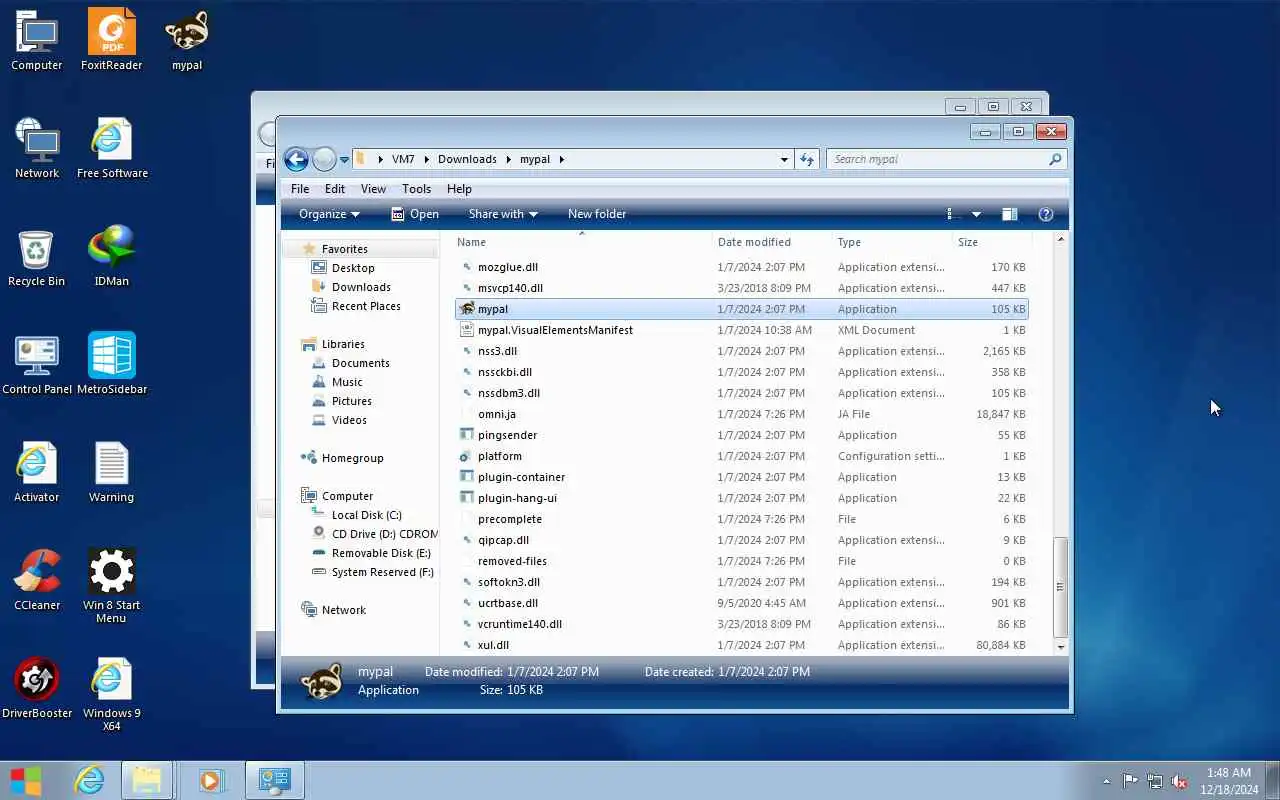Sort by Type column header
The width and height of the screenshot is (1280, 800).
[892, 242]
